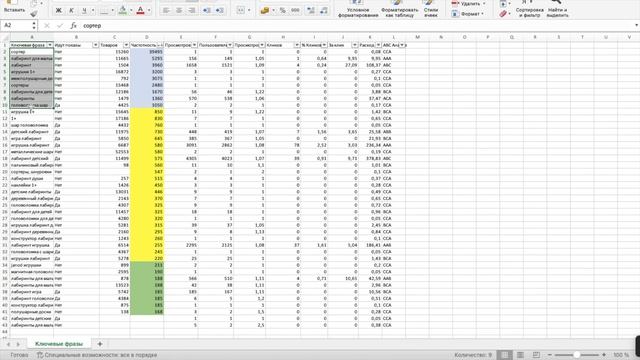Open filter dropdown for Идут показы column
This screenshot has height=360, width=640.
click(x=95, y=45)
